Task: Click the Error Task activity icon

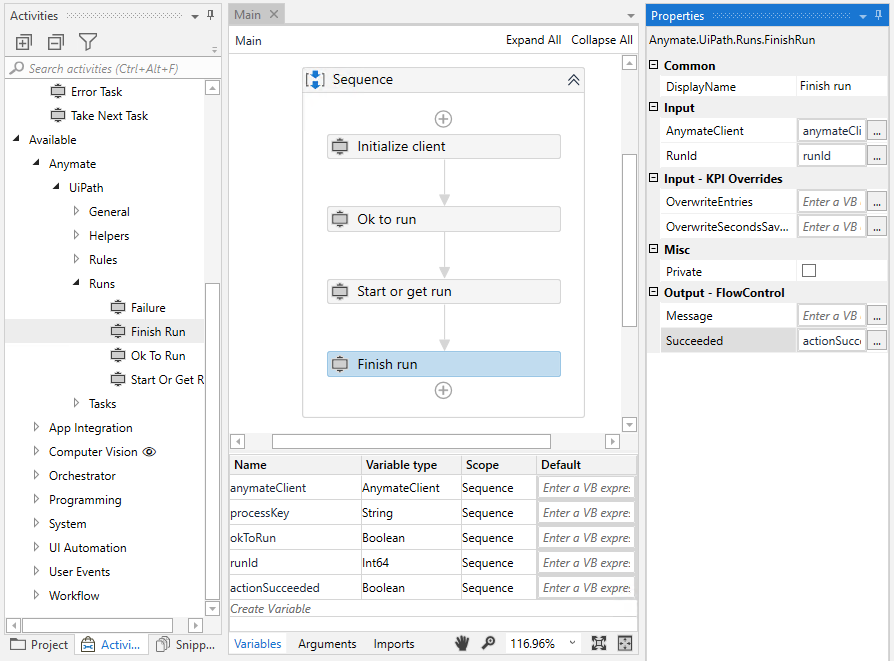Action: 58,91
